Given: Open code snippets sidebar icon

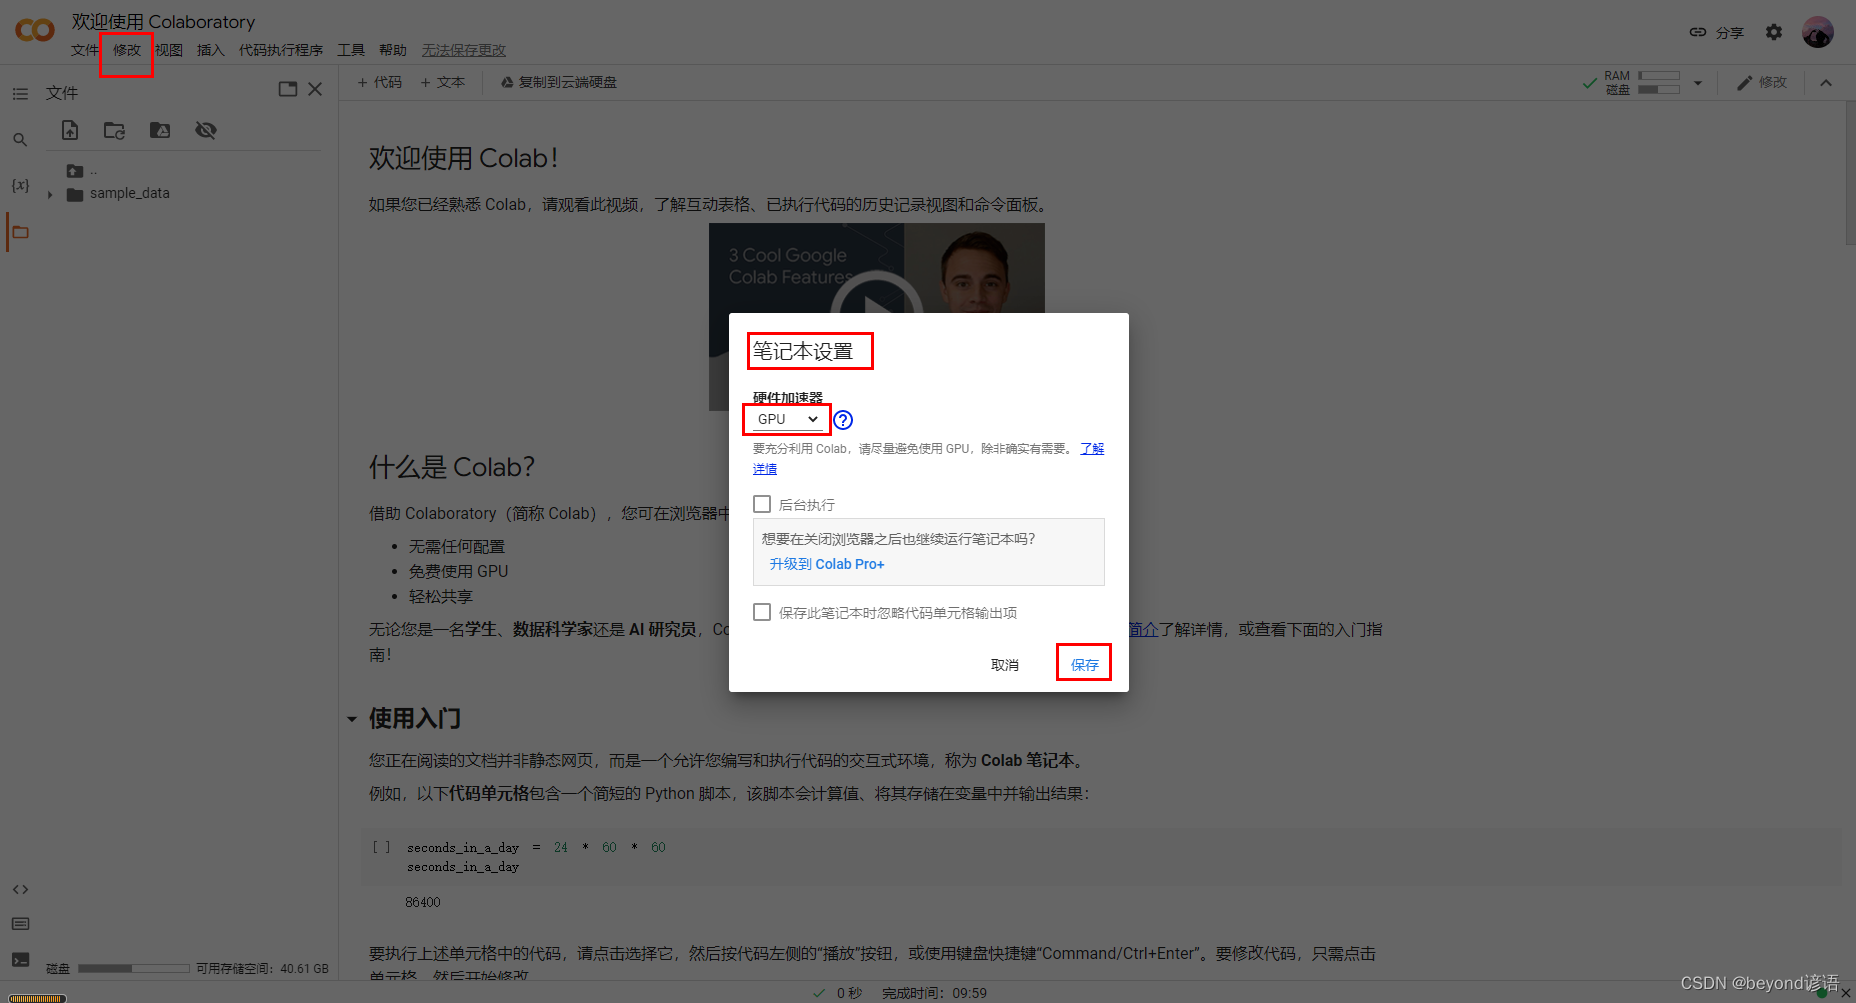Looking at the screenshot, I should [x=20, y=889].
